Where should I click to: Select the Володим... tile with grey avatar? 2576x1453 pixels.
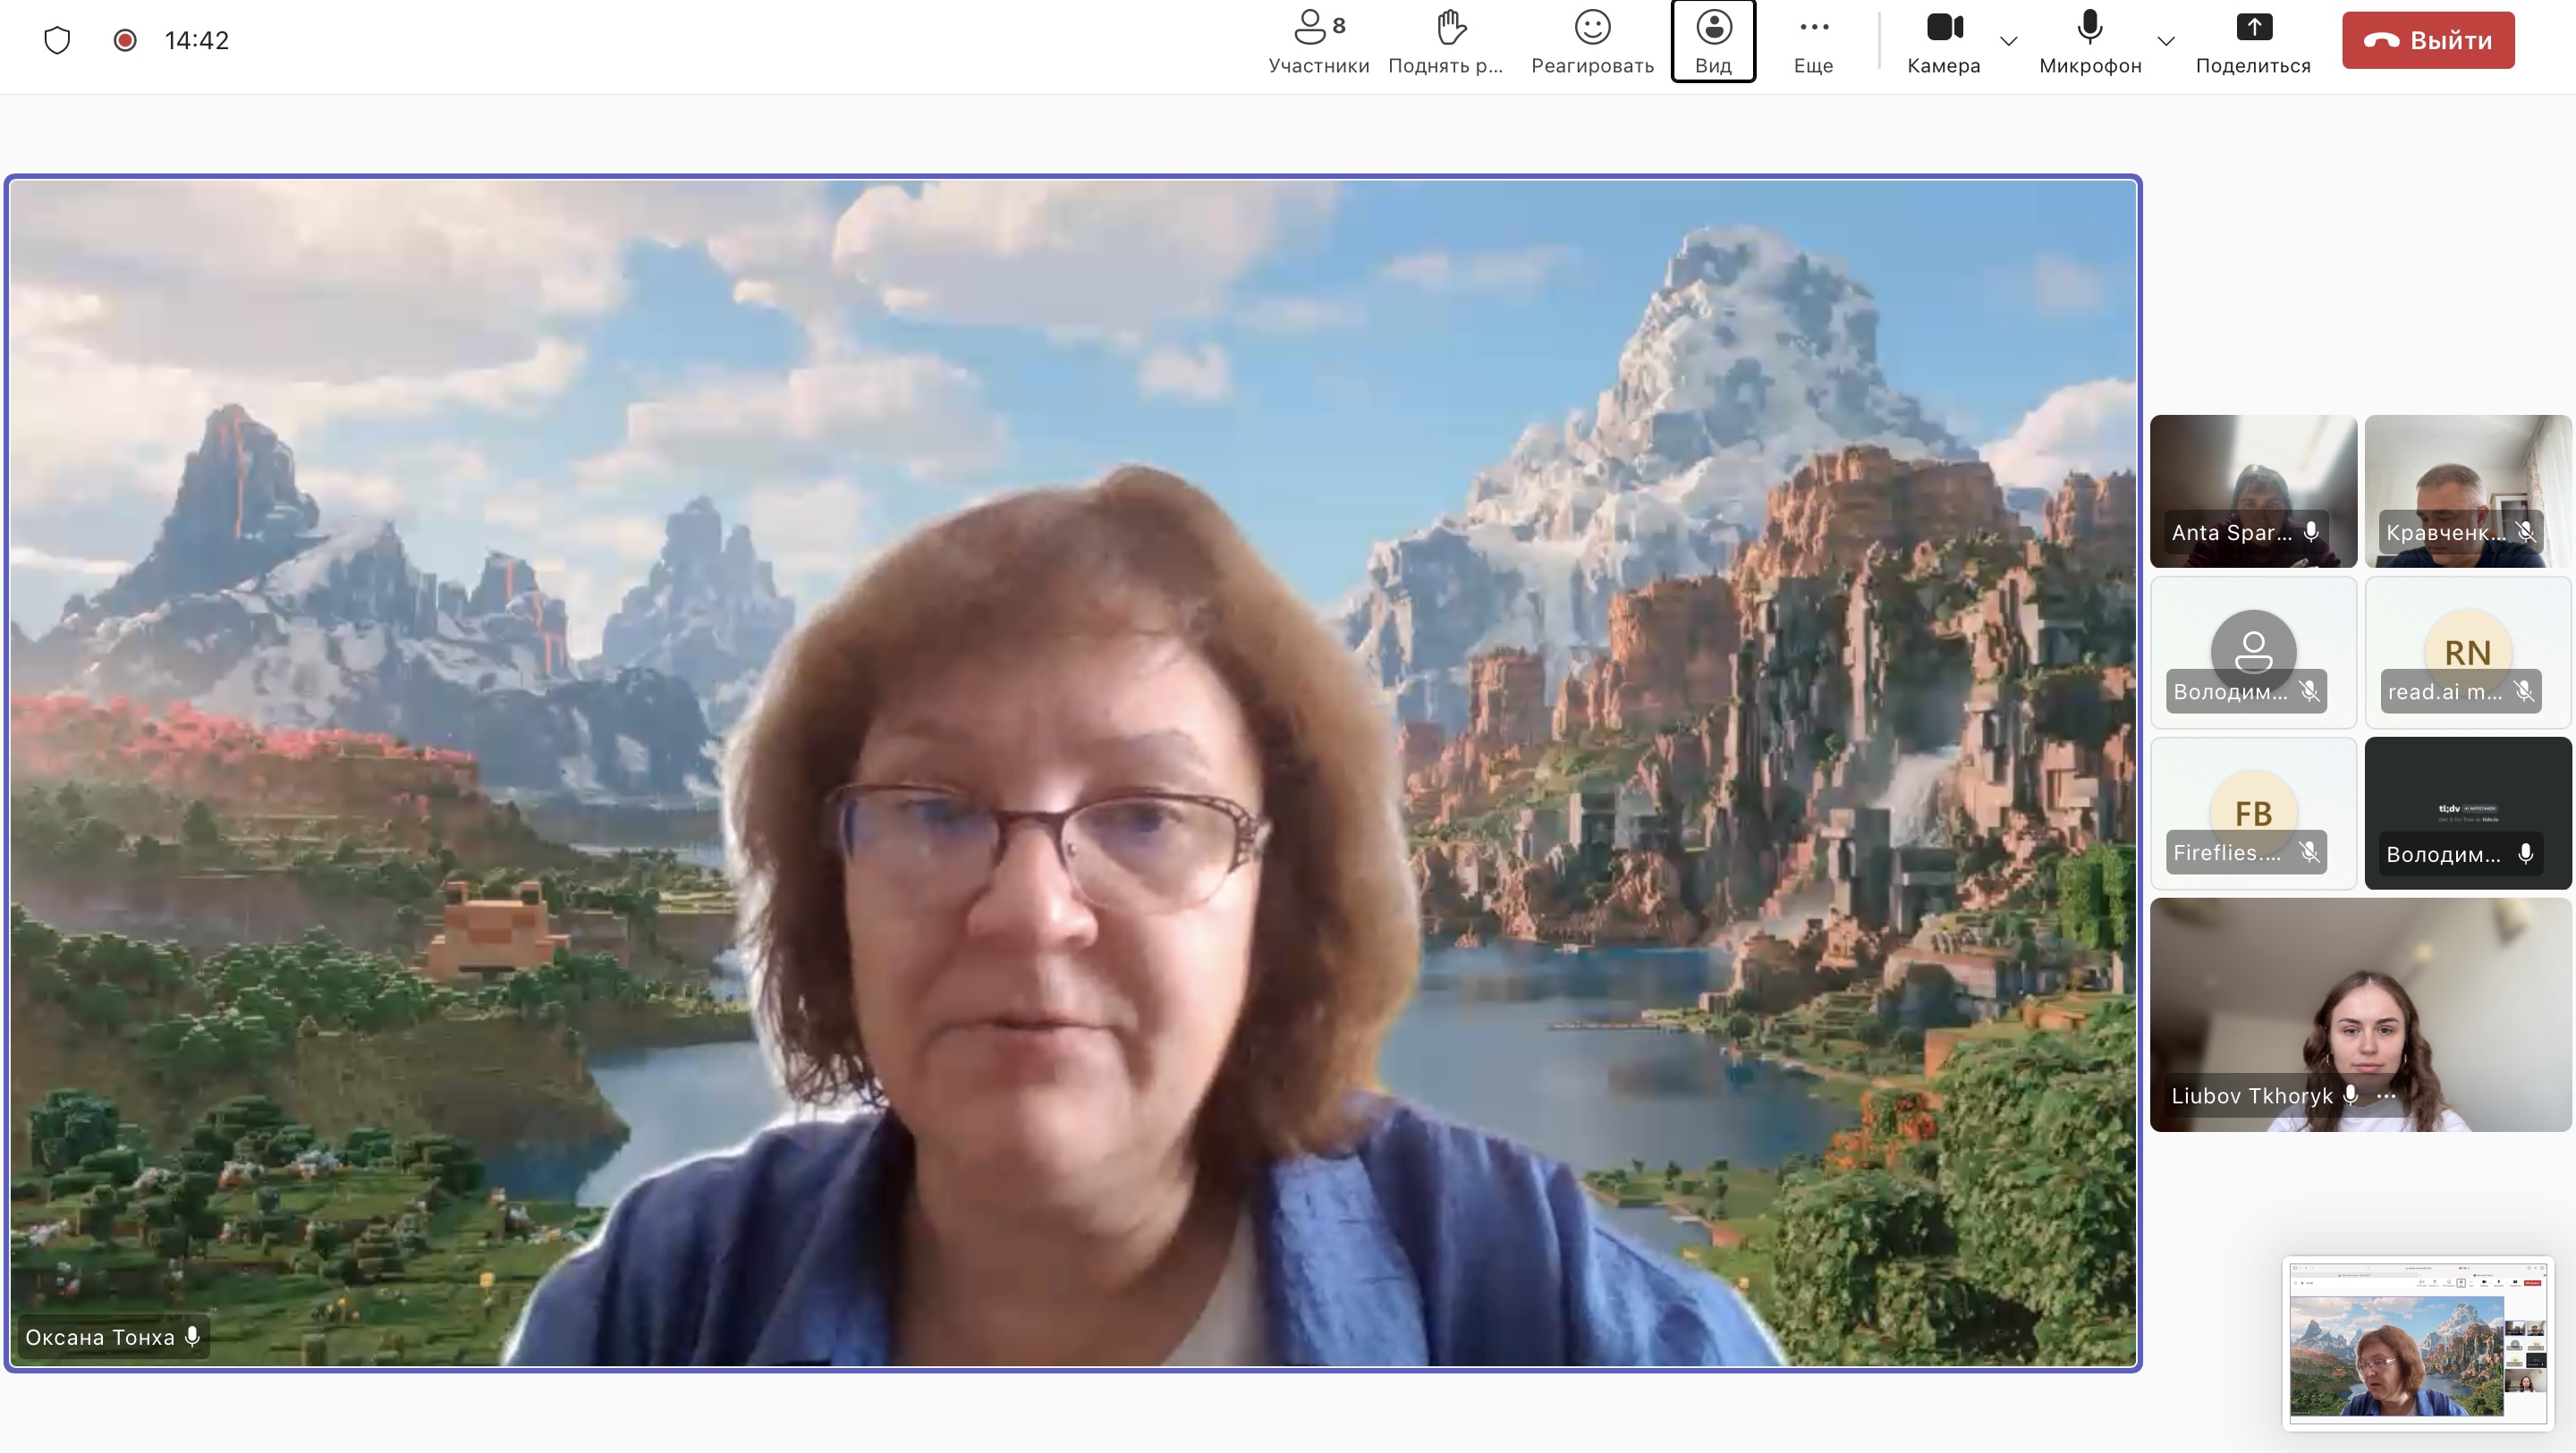(x=2253, y=652)
